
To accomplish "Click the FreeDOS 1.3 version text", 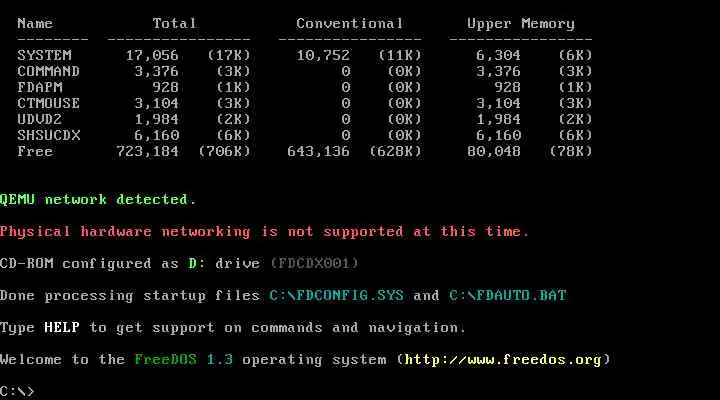I will click(x=184, y=360).
